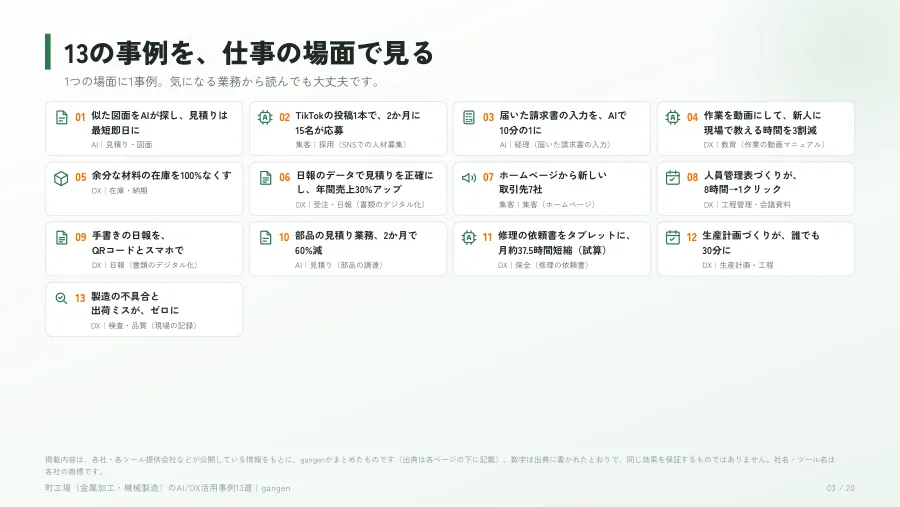This screenshot has height=507, width=900.
Task: Click the page number '03 / 20'
Action: tap(840, 488)
